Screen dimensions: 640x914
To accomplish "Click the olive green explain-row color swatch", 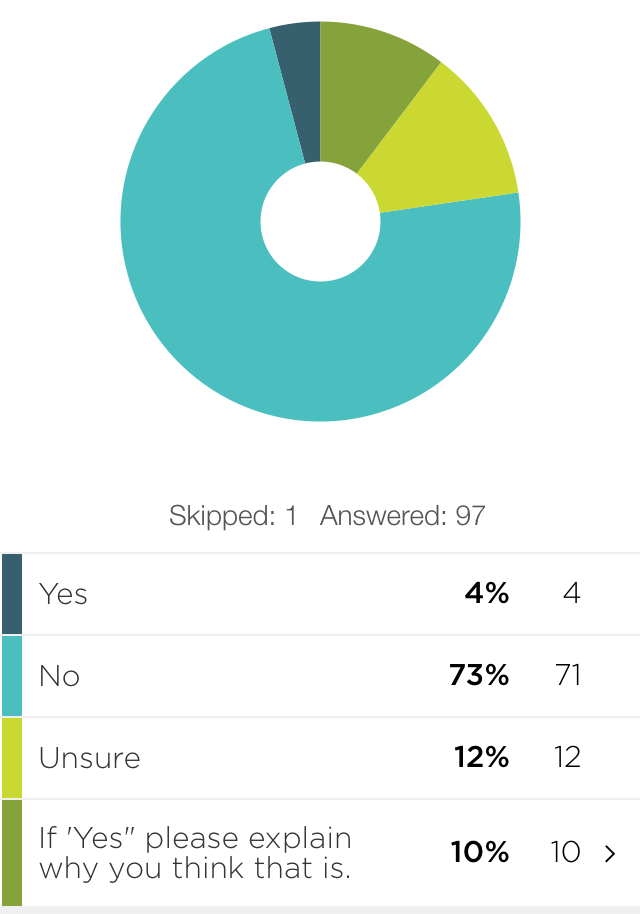I will click(x=12, y=852).
